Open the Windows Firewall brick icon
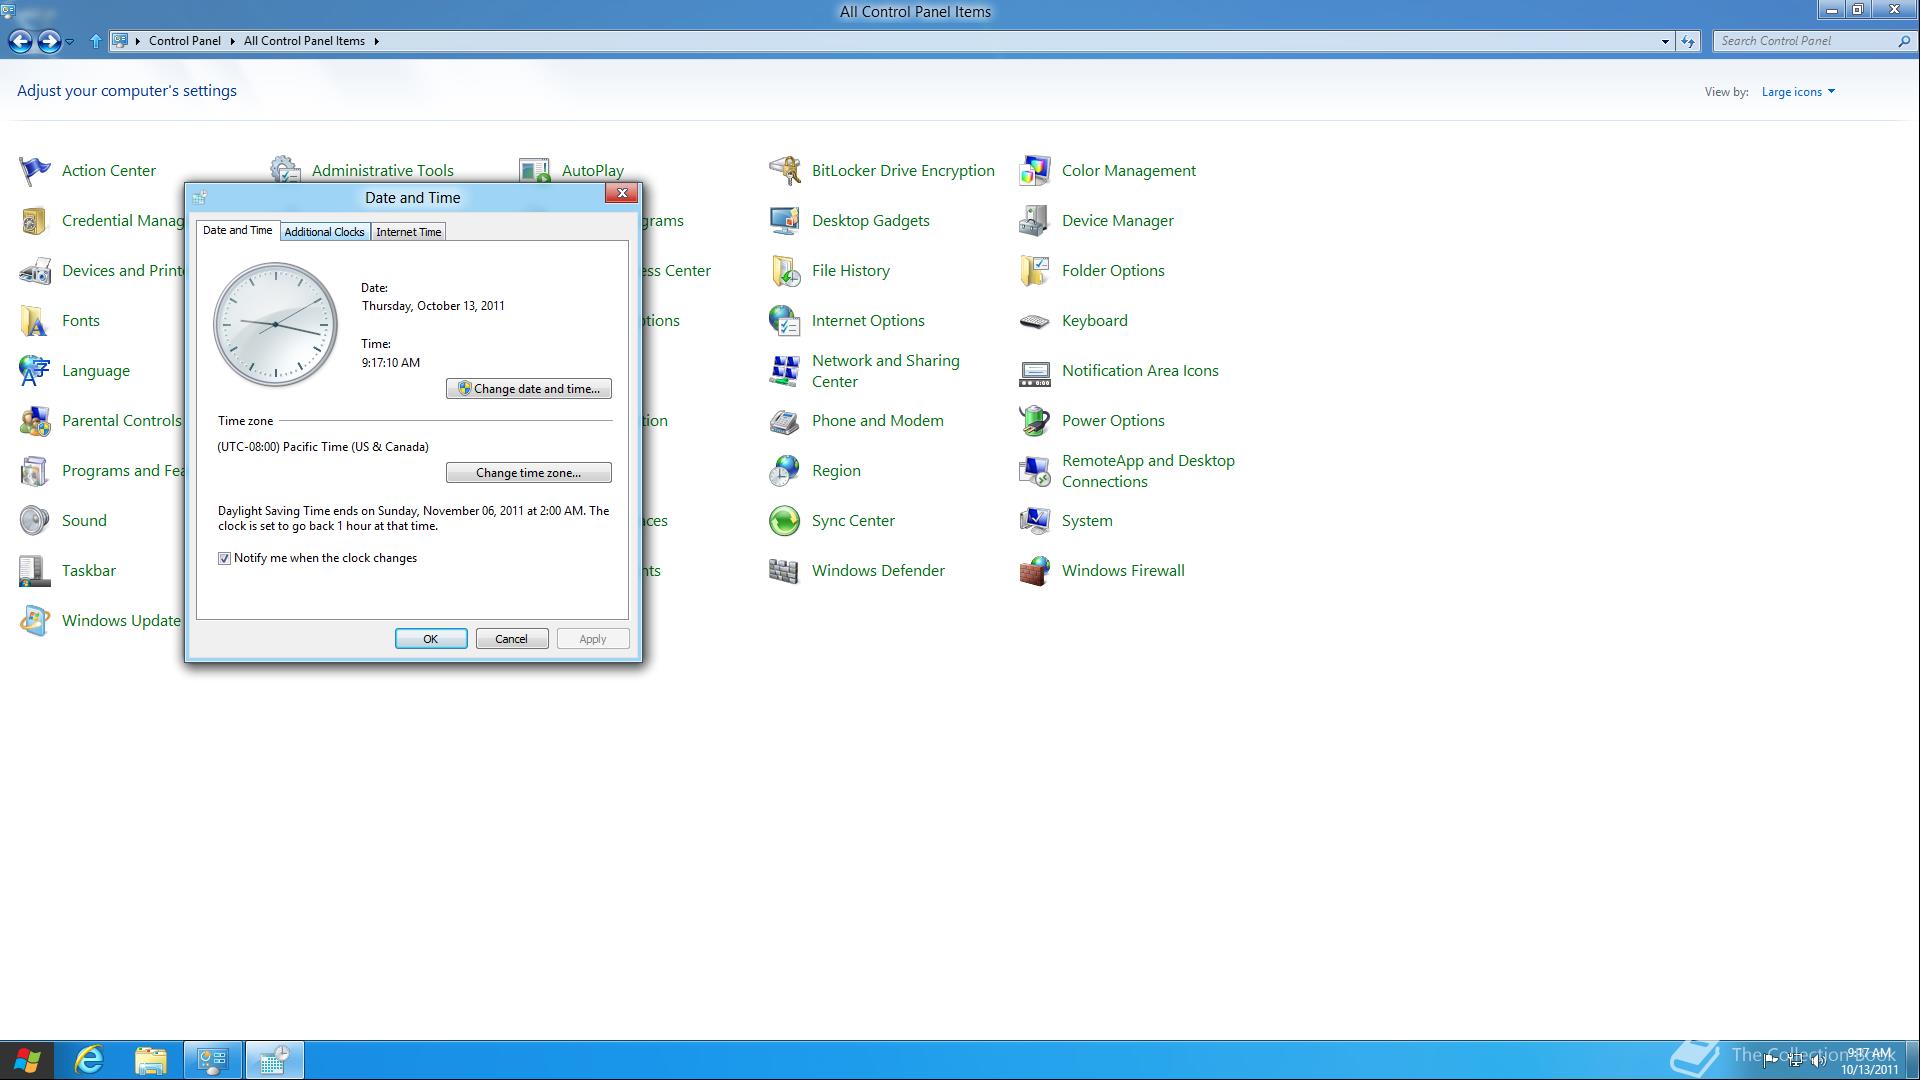Image resolution: width=1920 pixels, height=1080 pixels. coord(1035,571)
